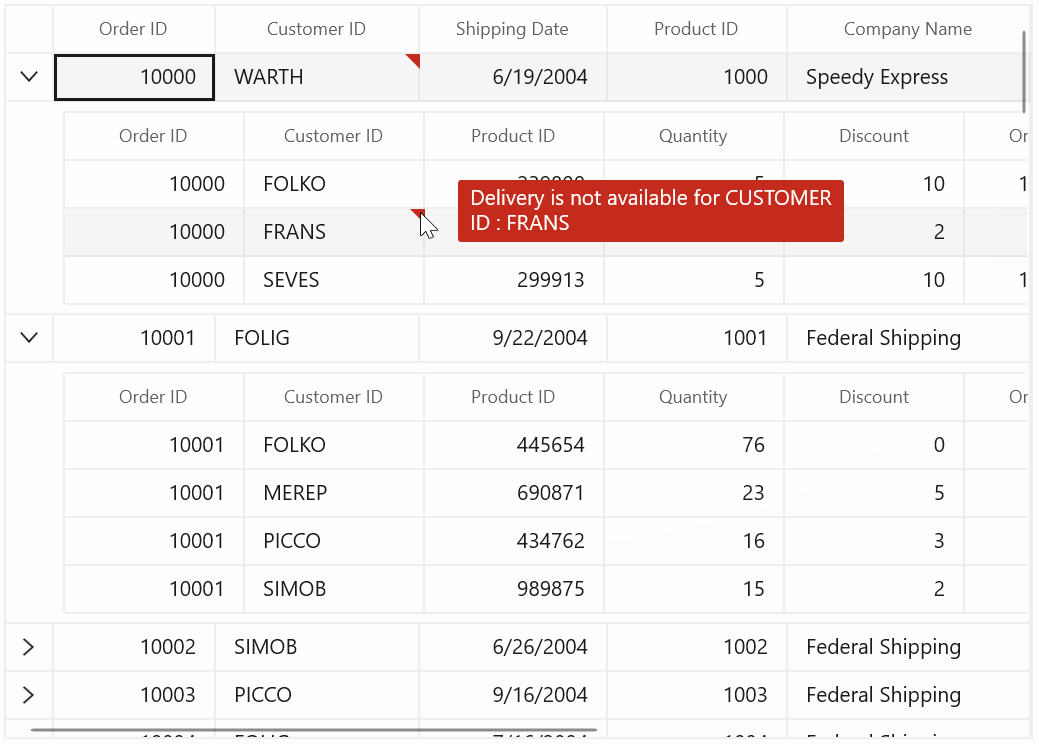1039x744 pixels.
Task: Sort by top-level Order ID column header
Action: (x=133, y=29)
